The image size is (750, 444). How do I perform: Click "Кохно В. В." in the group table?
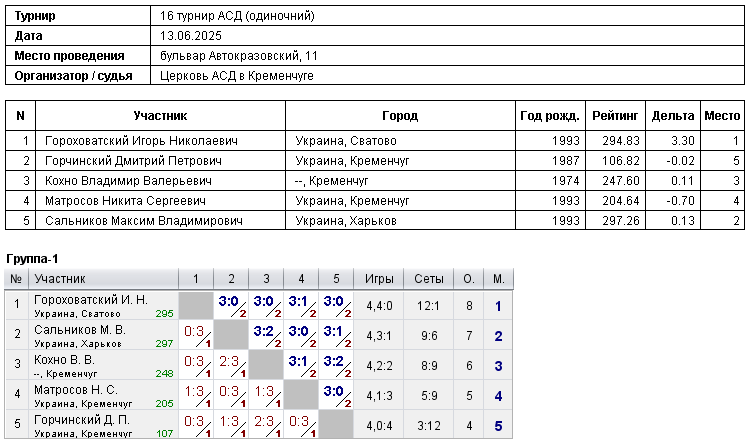pyautogui.click(x=64, y=360)
